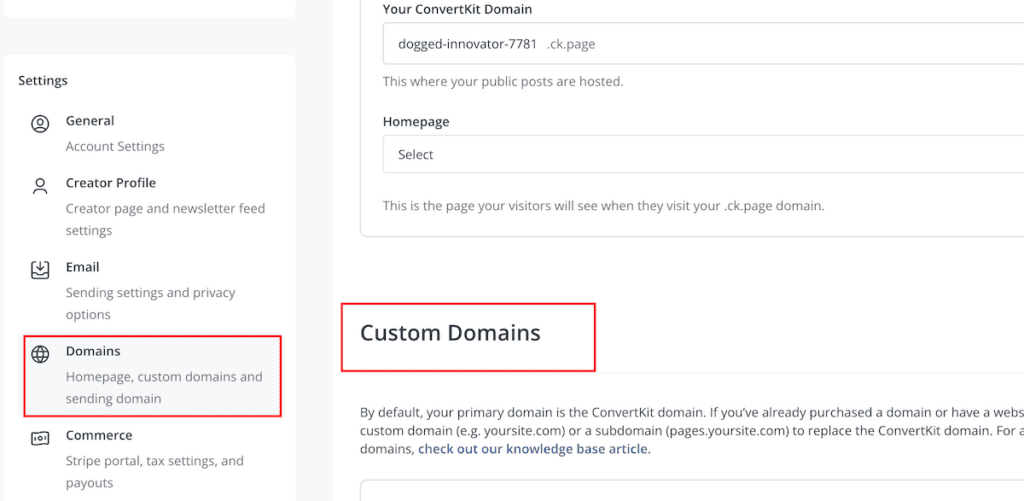The width and height of the screenshot is (1024, 501).
Task: Click 'Homepage, custom domains and sending domain' text
Action: (x=164, y=387)
